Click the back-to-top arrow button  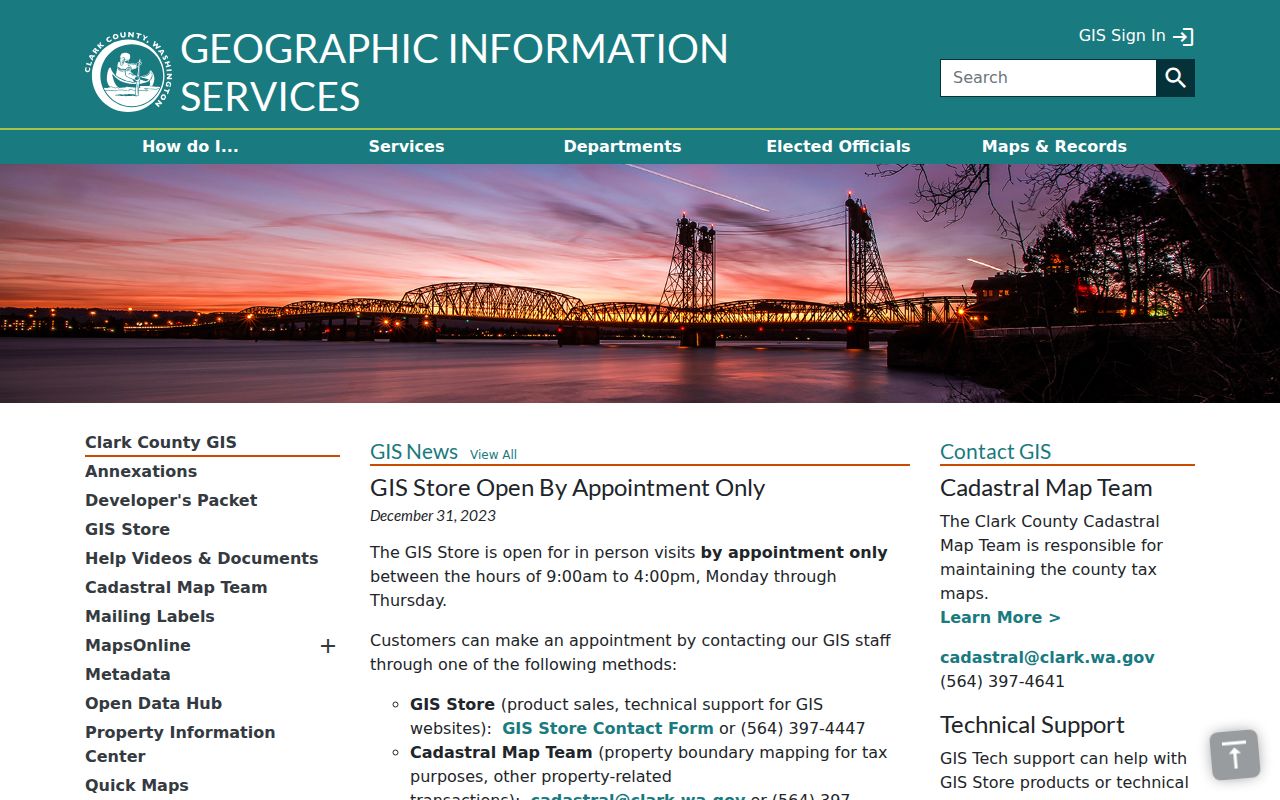click(1235, 755)
